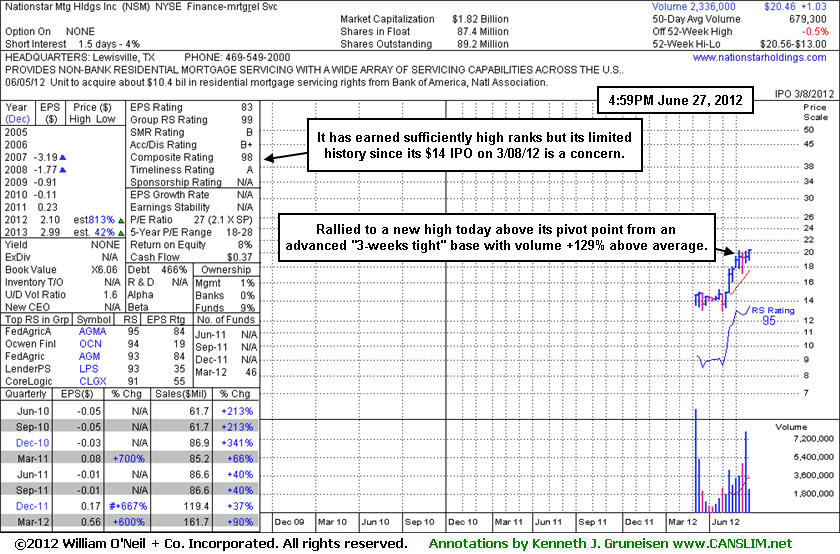Click the Debt 466% cell
840x554 pixels.
(x=158, y=269)
